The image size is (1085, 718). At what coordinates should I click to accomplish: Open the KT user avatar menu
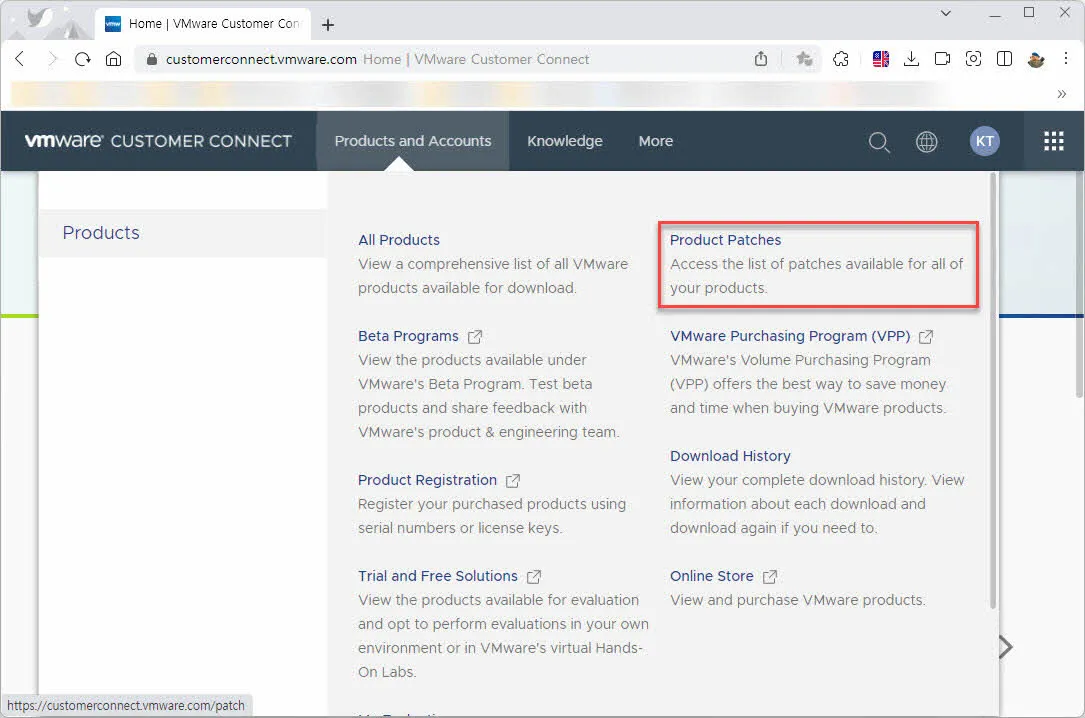[984, 141]
